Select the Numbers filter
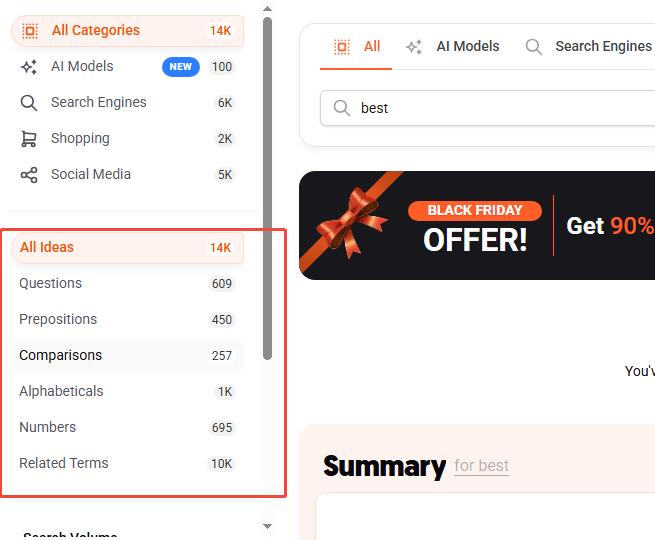Viewport: 655px width, 540px height. point(127,427)
